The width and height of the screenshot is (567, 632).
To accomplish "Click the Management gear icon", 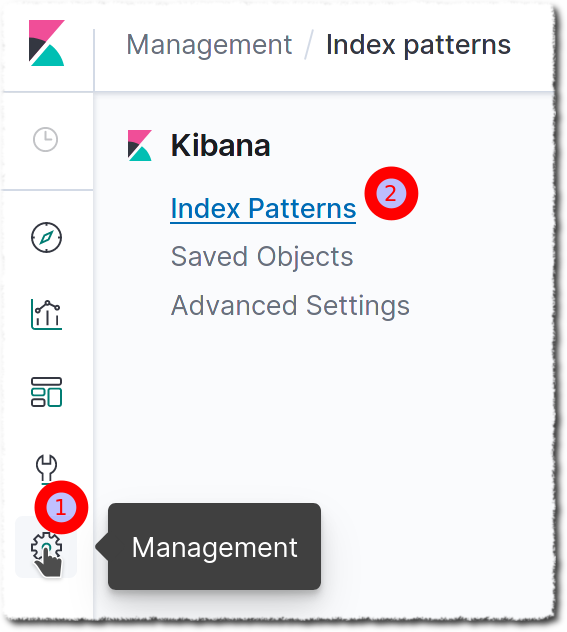I will point(46,547).
